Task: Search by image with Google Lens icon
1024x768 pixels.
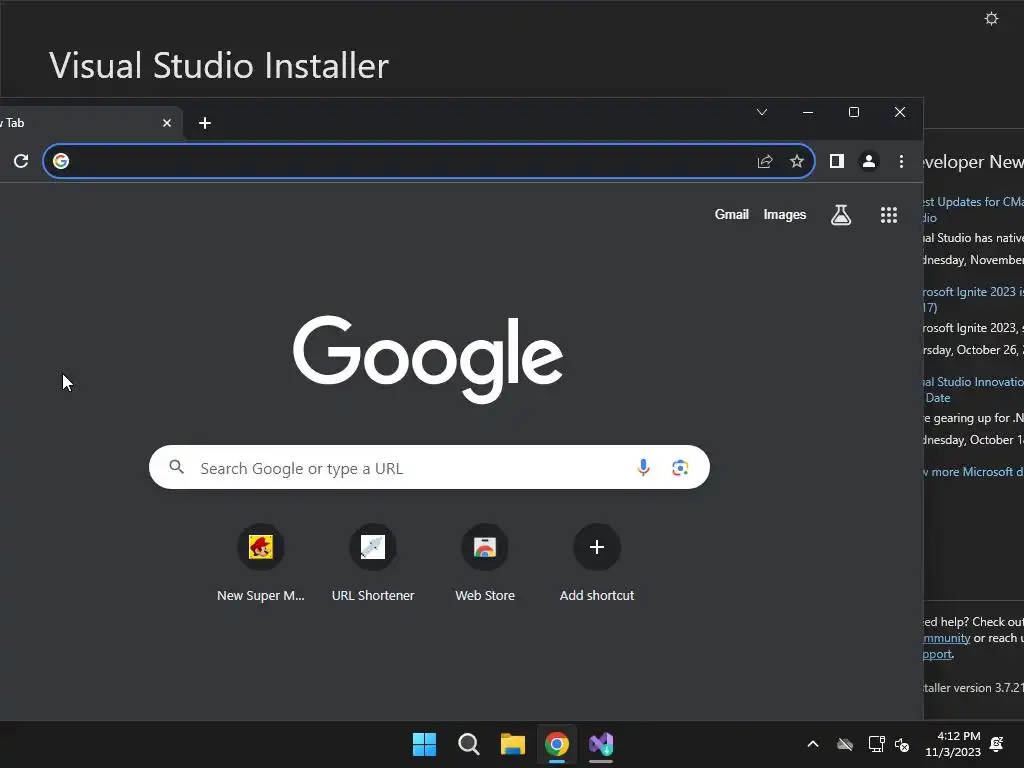Action: click(680, 468)
